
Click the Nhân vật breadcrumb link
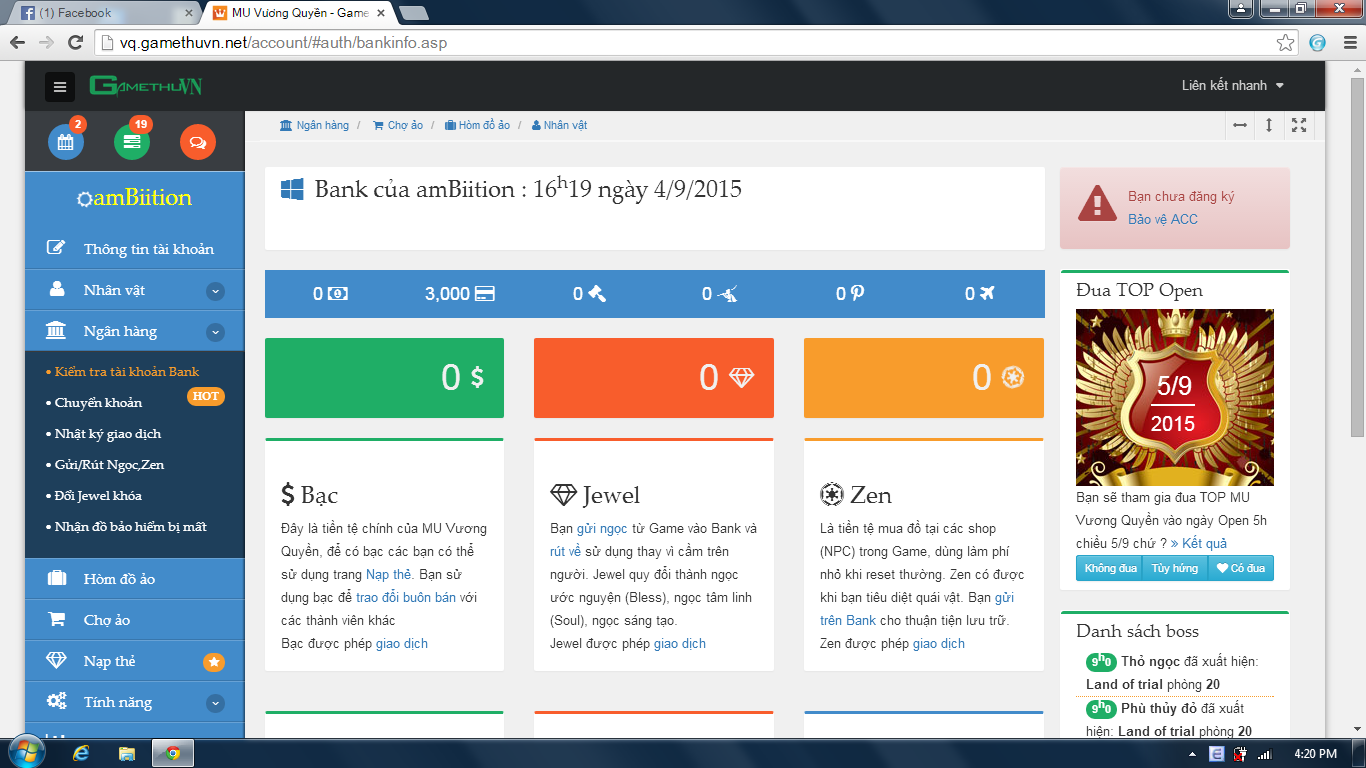tap(560, 125)
